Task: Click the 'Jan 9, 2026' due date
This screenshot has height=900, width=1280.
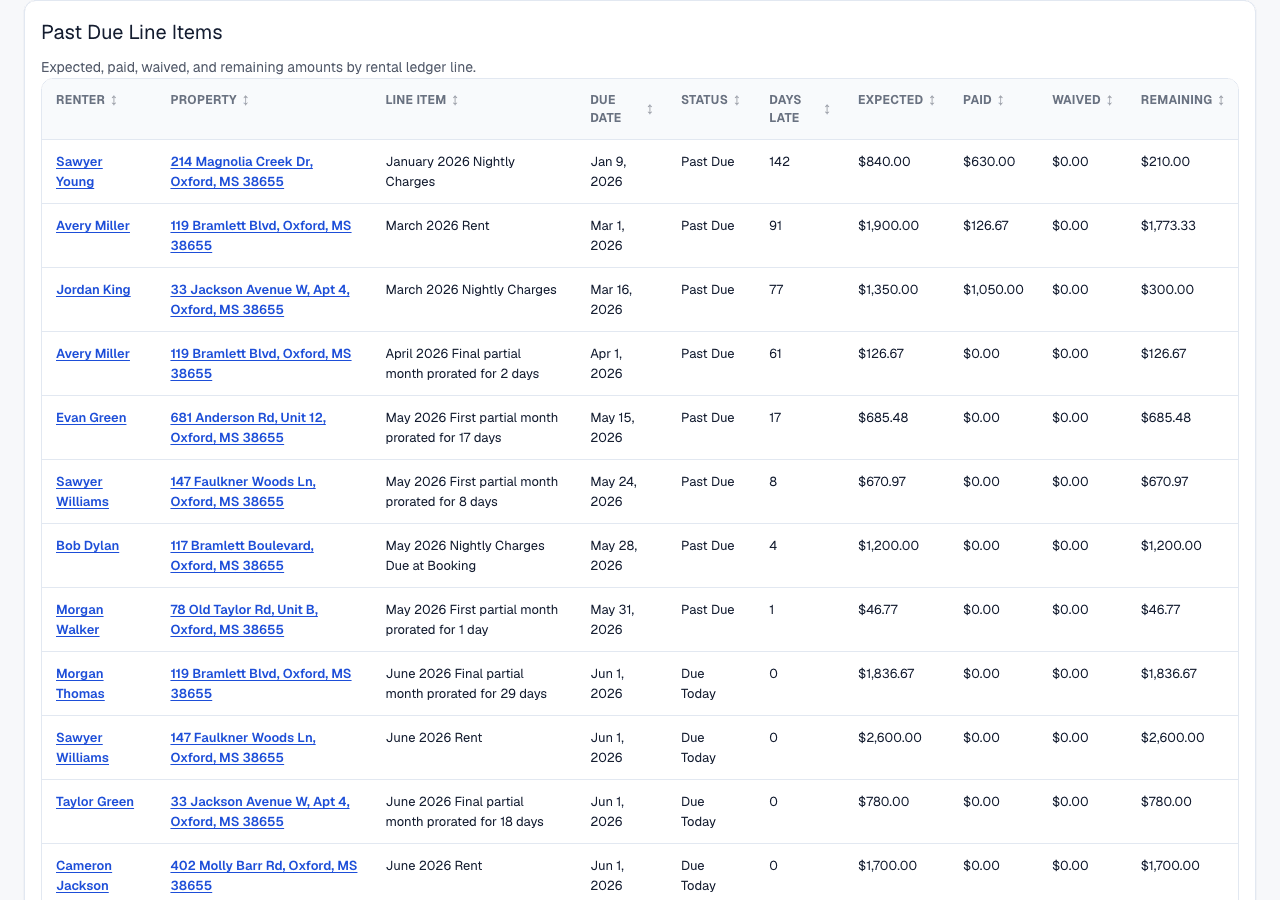Action: coord(608,171)
